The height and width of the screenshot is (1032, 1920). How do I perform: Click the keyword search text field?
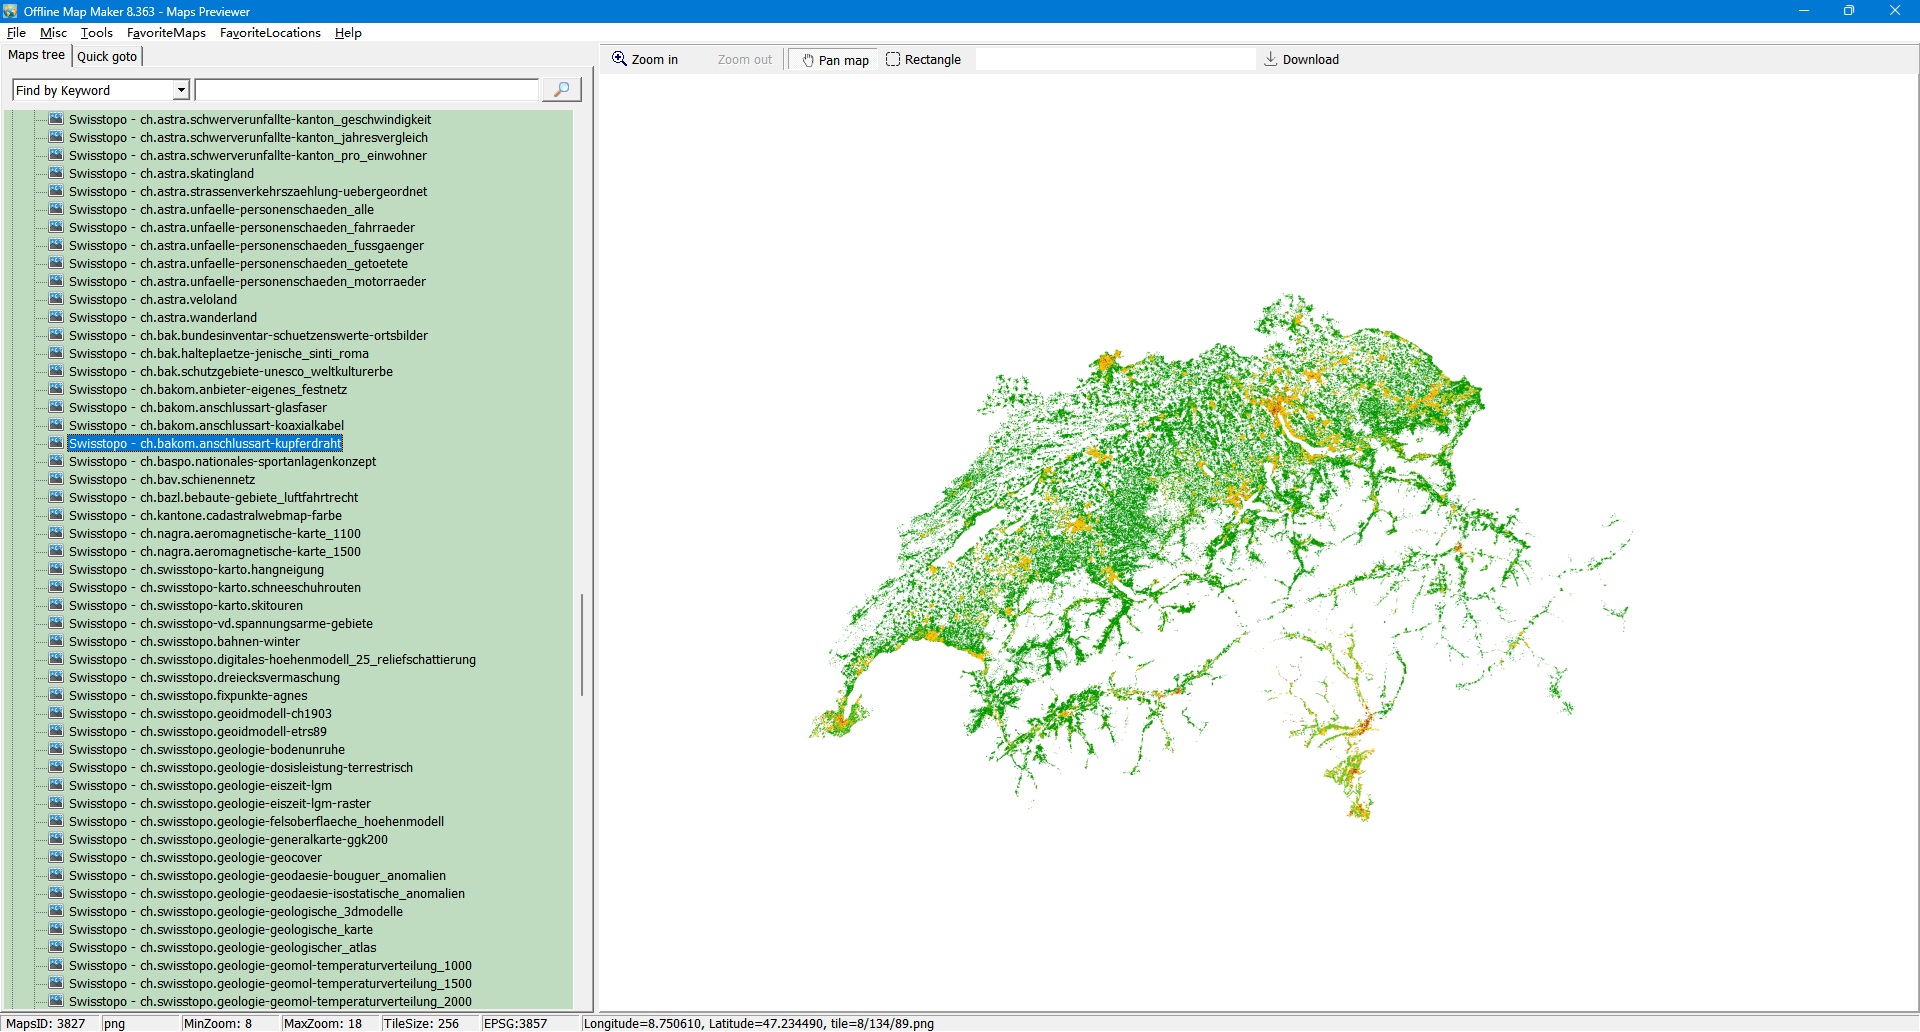coord(366,91)
